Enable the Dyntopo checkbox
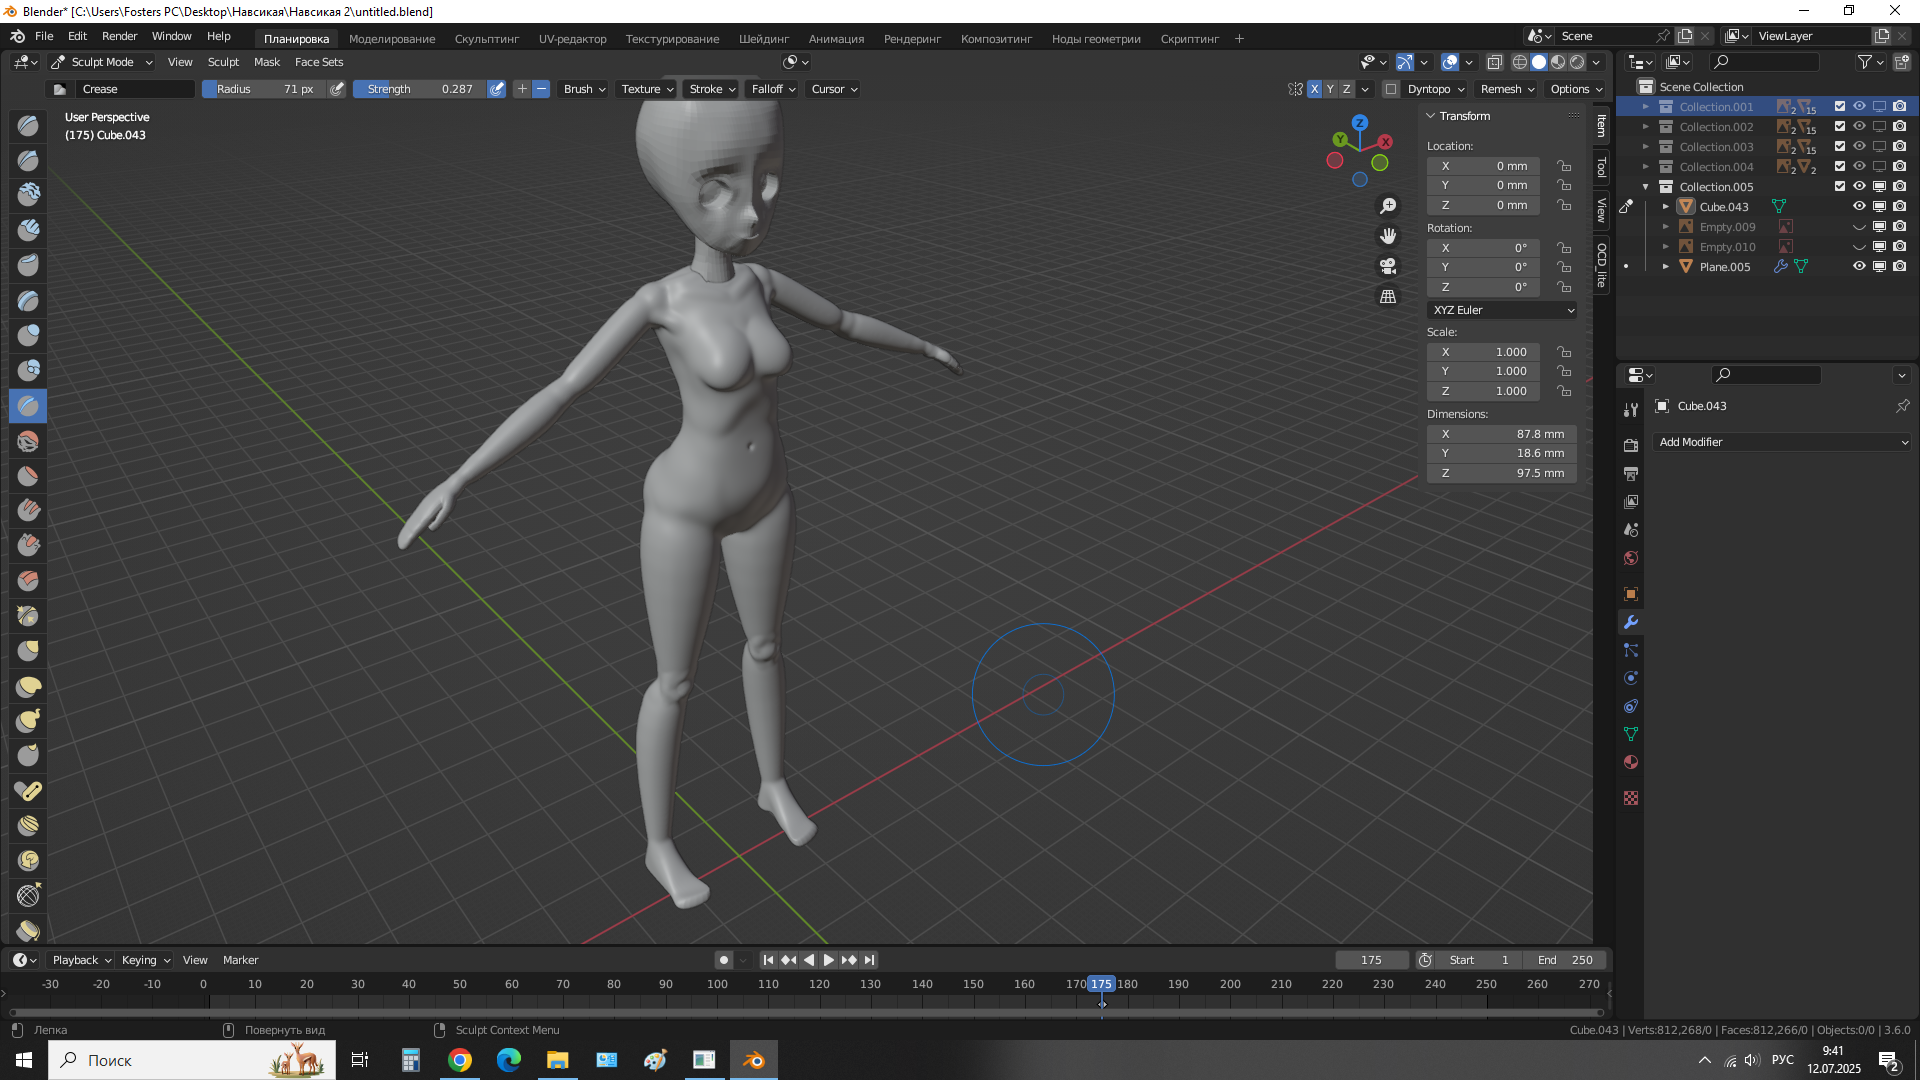1920x1080 pixels. coord(1391,89)
